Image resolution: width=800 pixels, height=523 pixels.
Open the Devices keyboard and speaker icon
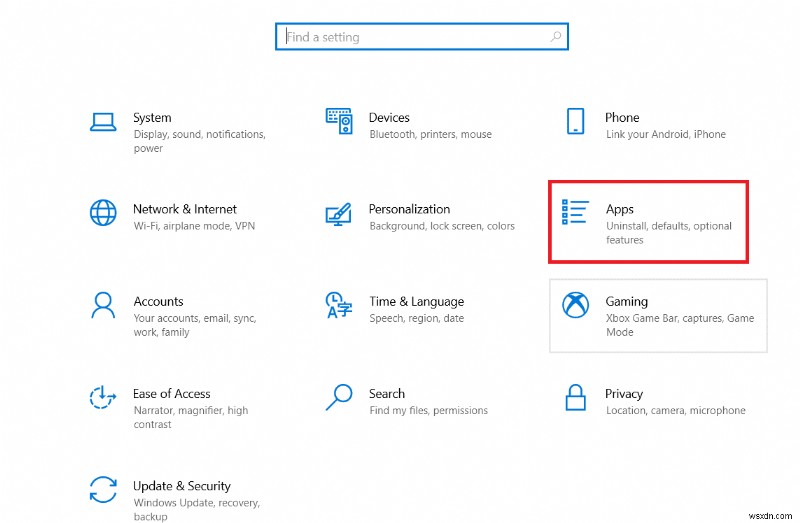(x=339, y=122)
